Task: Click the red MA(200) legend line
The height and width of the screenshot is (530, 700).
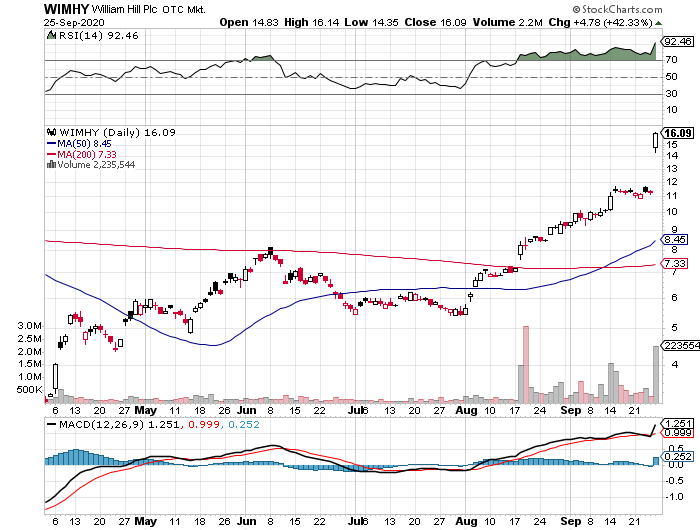Action: pyautogui.click(x=51, y=154)
